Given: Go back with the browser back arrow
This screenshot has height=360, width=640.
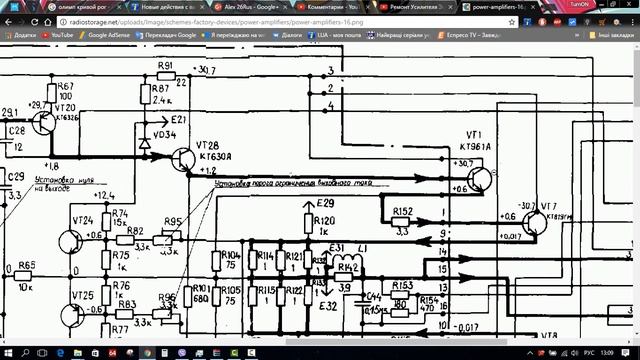Looking at the screenshot, I should (8, 22).
